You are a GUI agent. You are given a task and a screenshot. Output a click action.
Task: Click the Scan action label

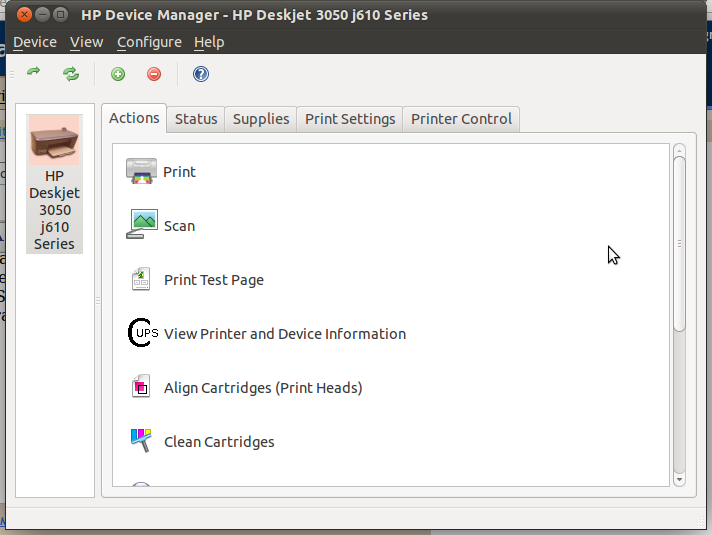[179, 226]
